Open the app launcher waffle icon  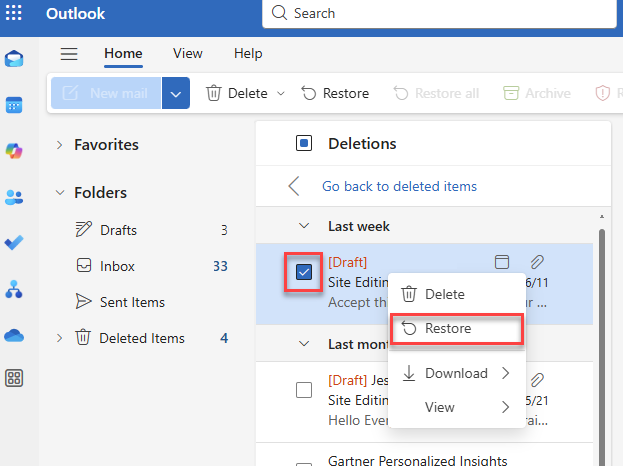pyautogui.click(x=15, y=14)
